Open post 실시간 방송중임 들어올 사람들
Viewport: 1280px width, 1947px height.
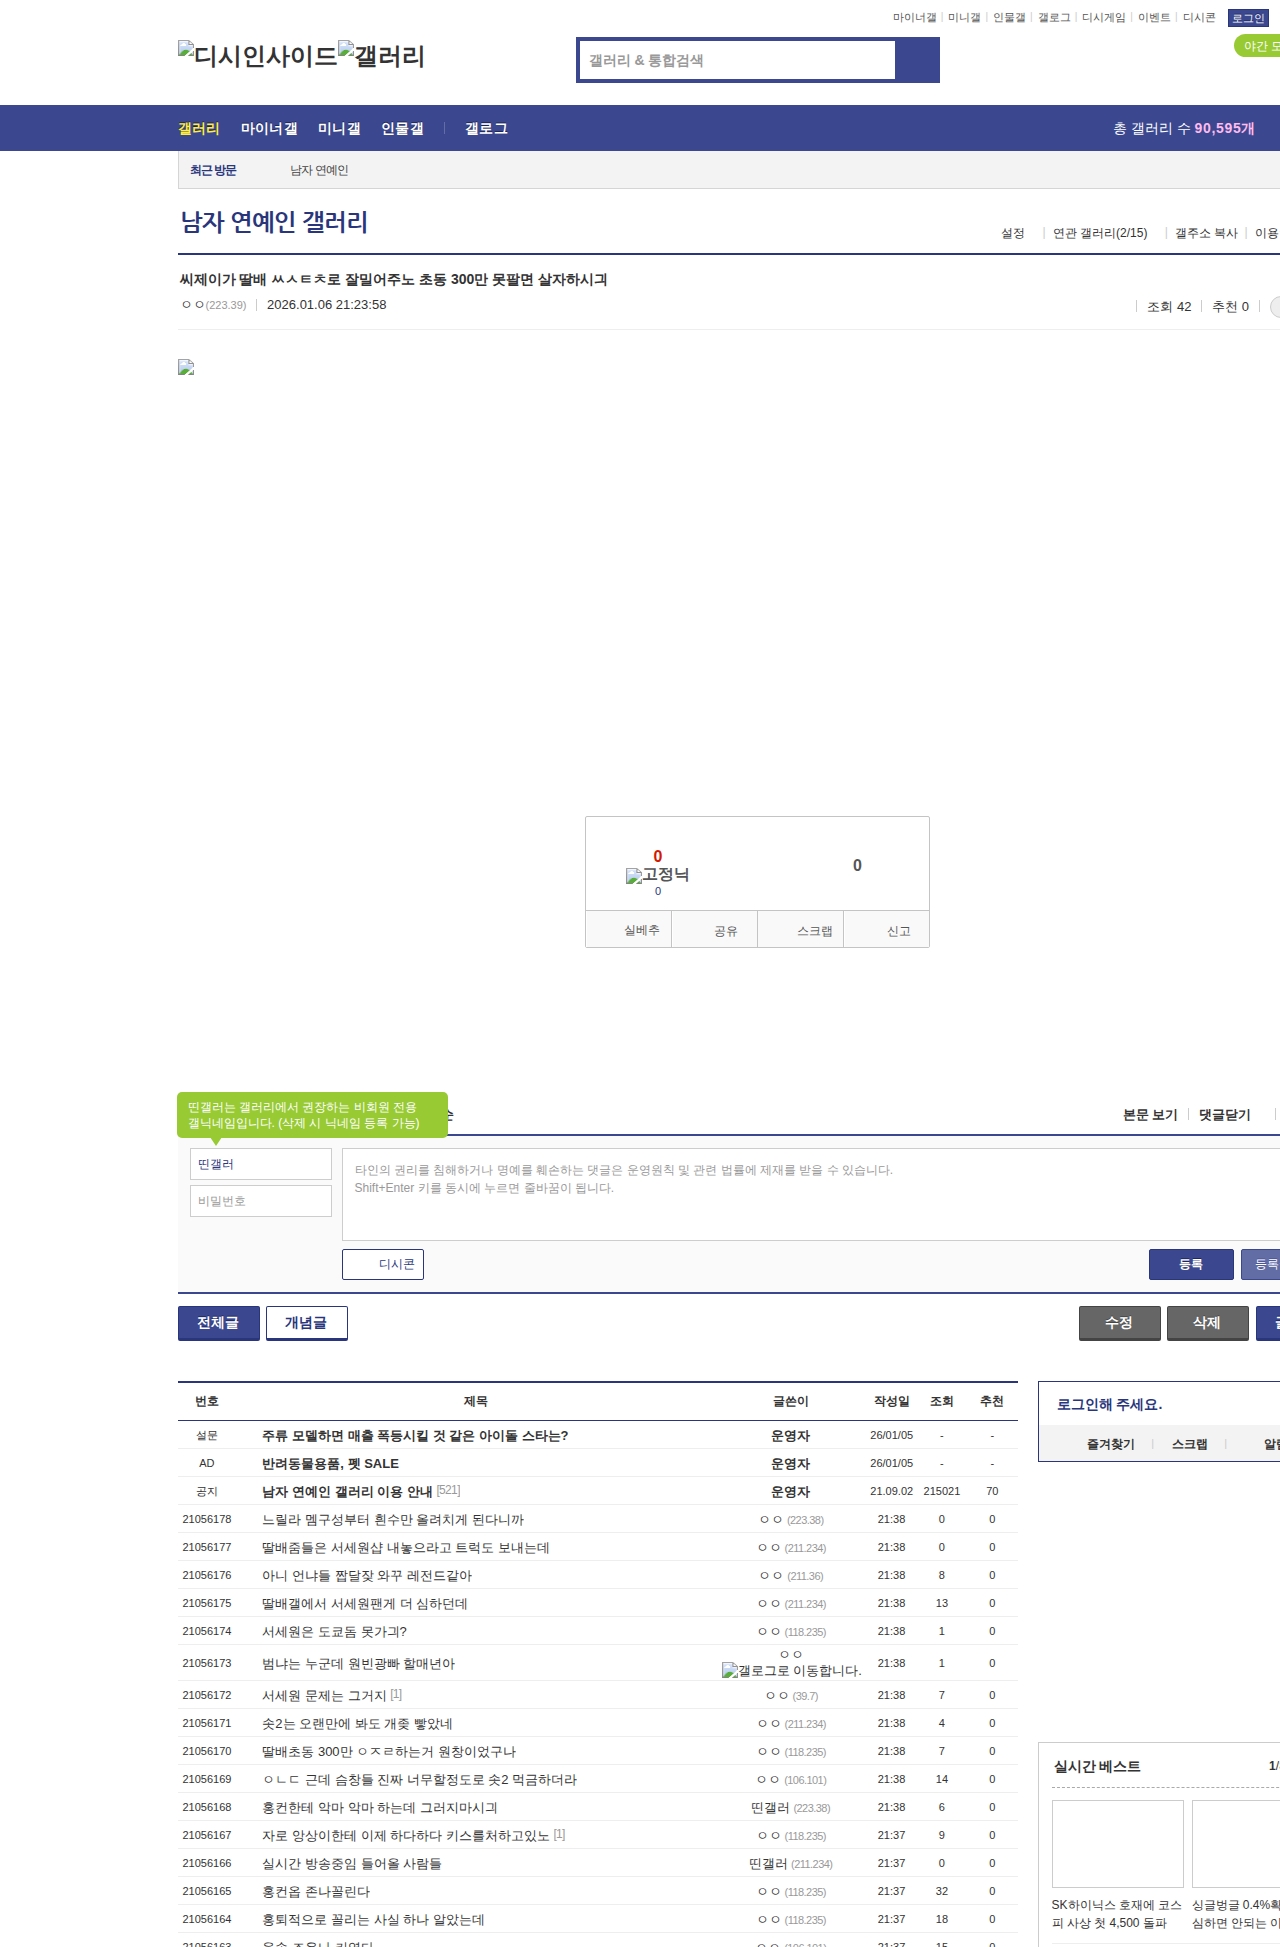coord(352,1864)
